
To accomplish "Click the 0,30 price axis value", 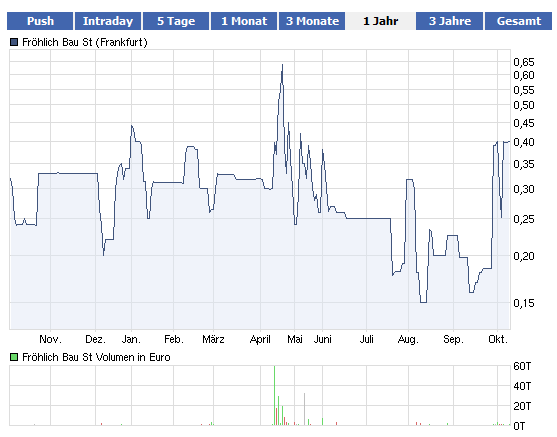I will 524,189.
